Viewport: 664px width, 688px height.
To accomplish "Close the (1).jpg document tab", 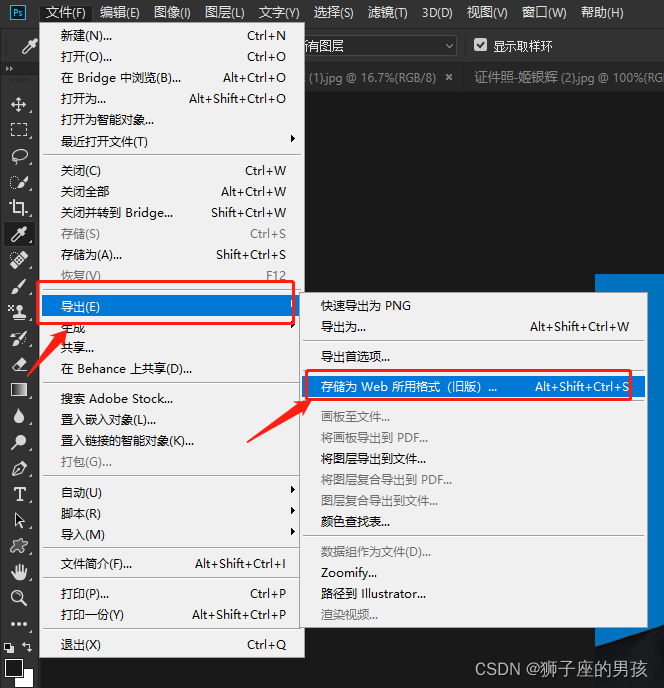I will tap(449, 77).
